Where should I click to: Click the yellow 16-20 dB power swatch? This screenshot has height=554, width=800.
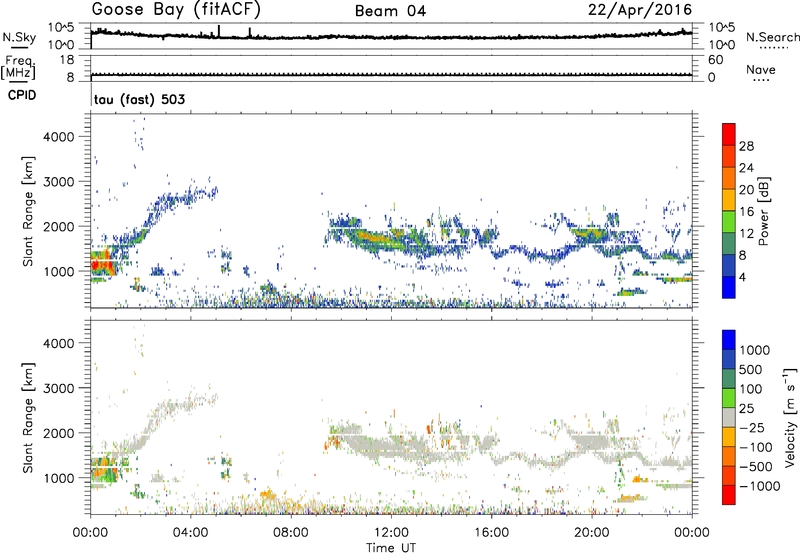pos(729,200)
